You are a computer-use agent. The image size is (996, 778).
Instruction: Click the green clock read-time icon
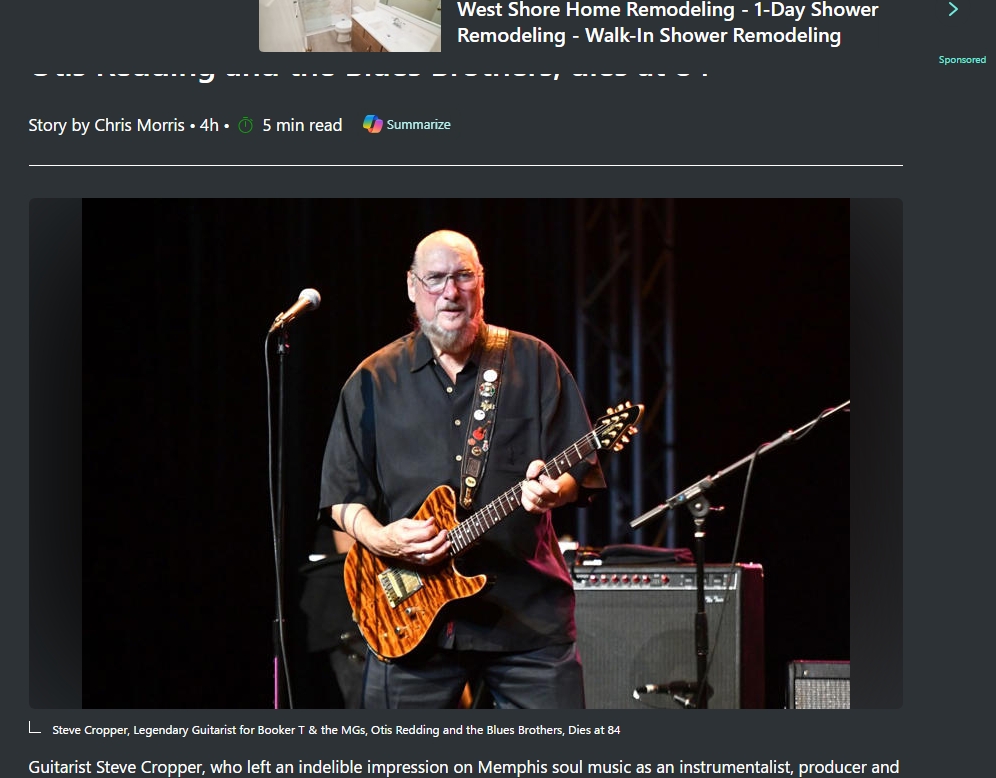point(245,125)
